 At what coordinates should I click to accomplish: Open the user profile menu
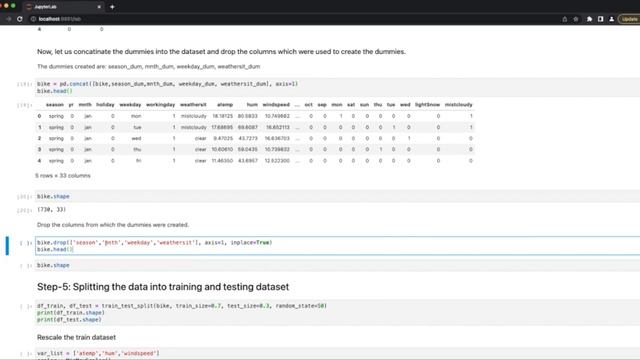[611, 19]
